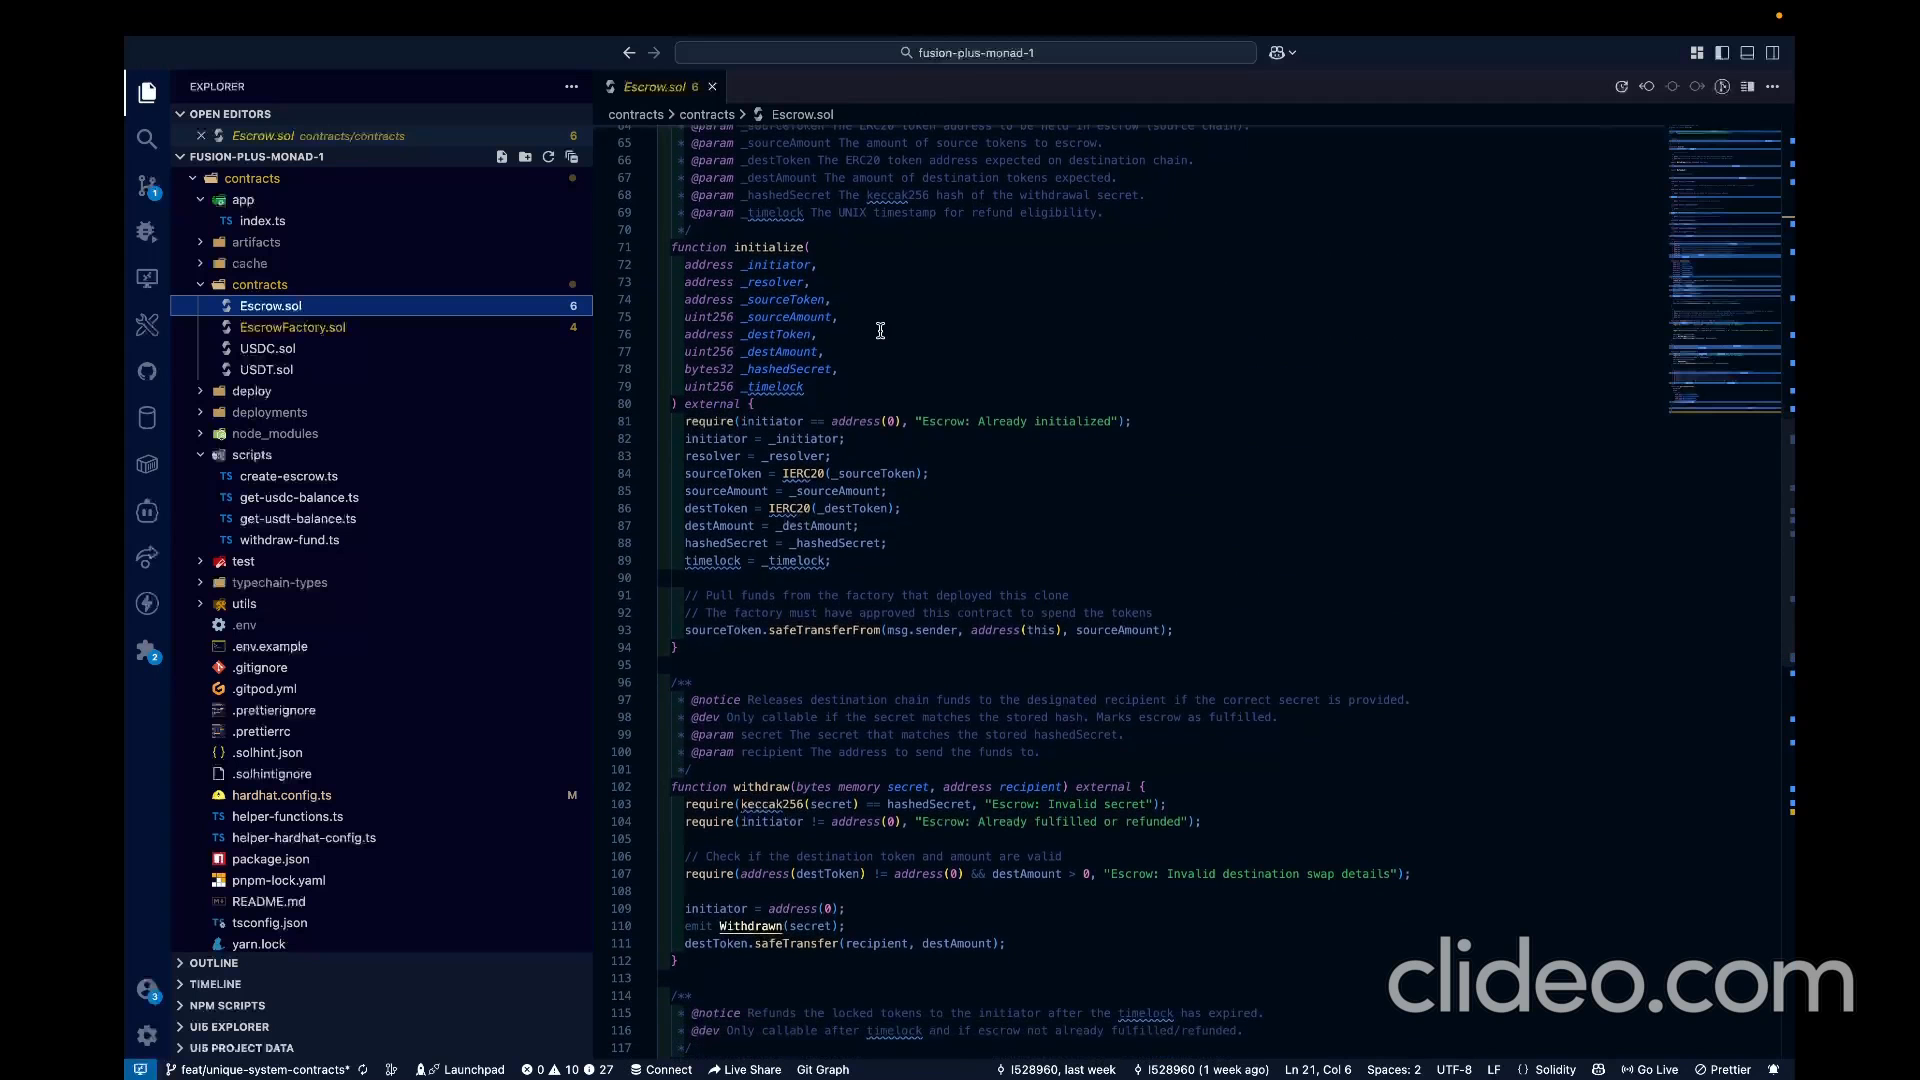Image resolution: width=1920 pixels, height=1080 pixels.
Task: Go to next change icon in editor toolbar
Action: 1697,87
